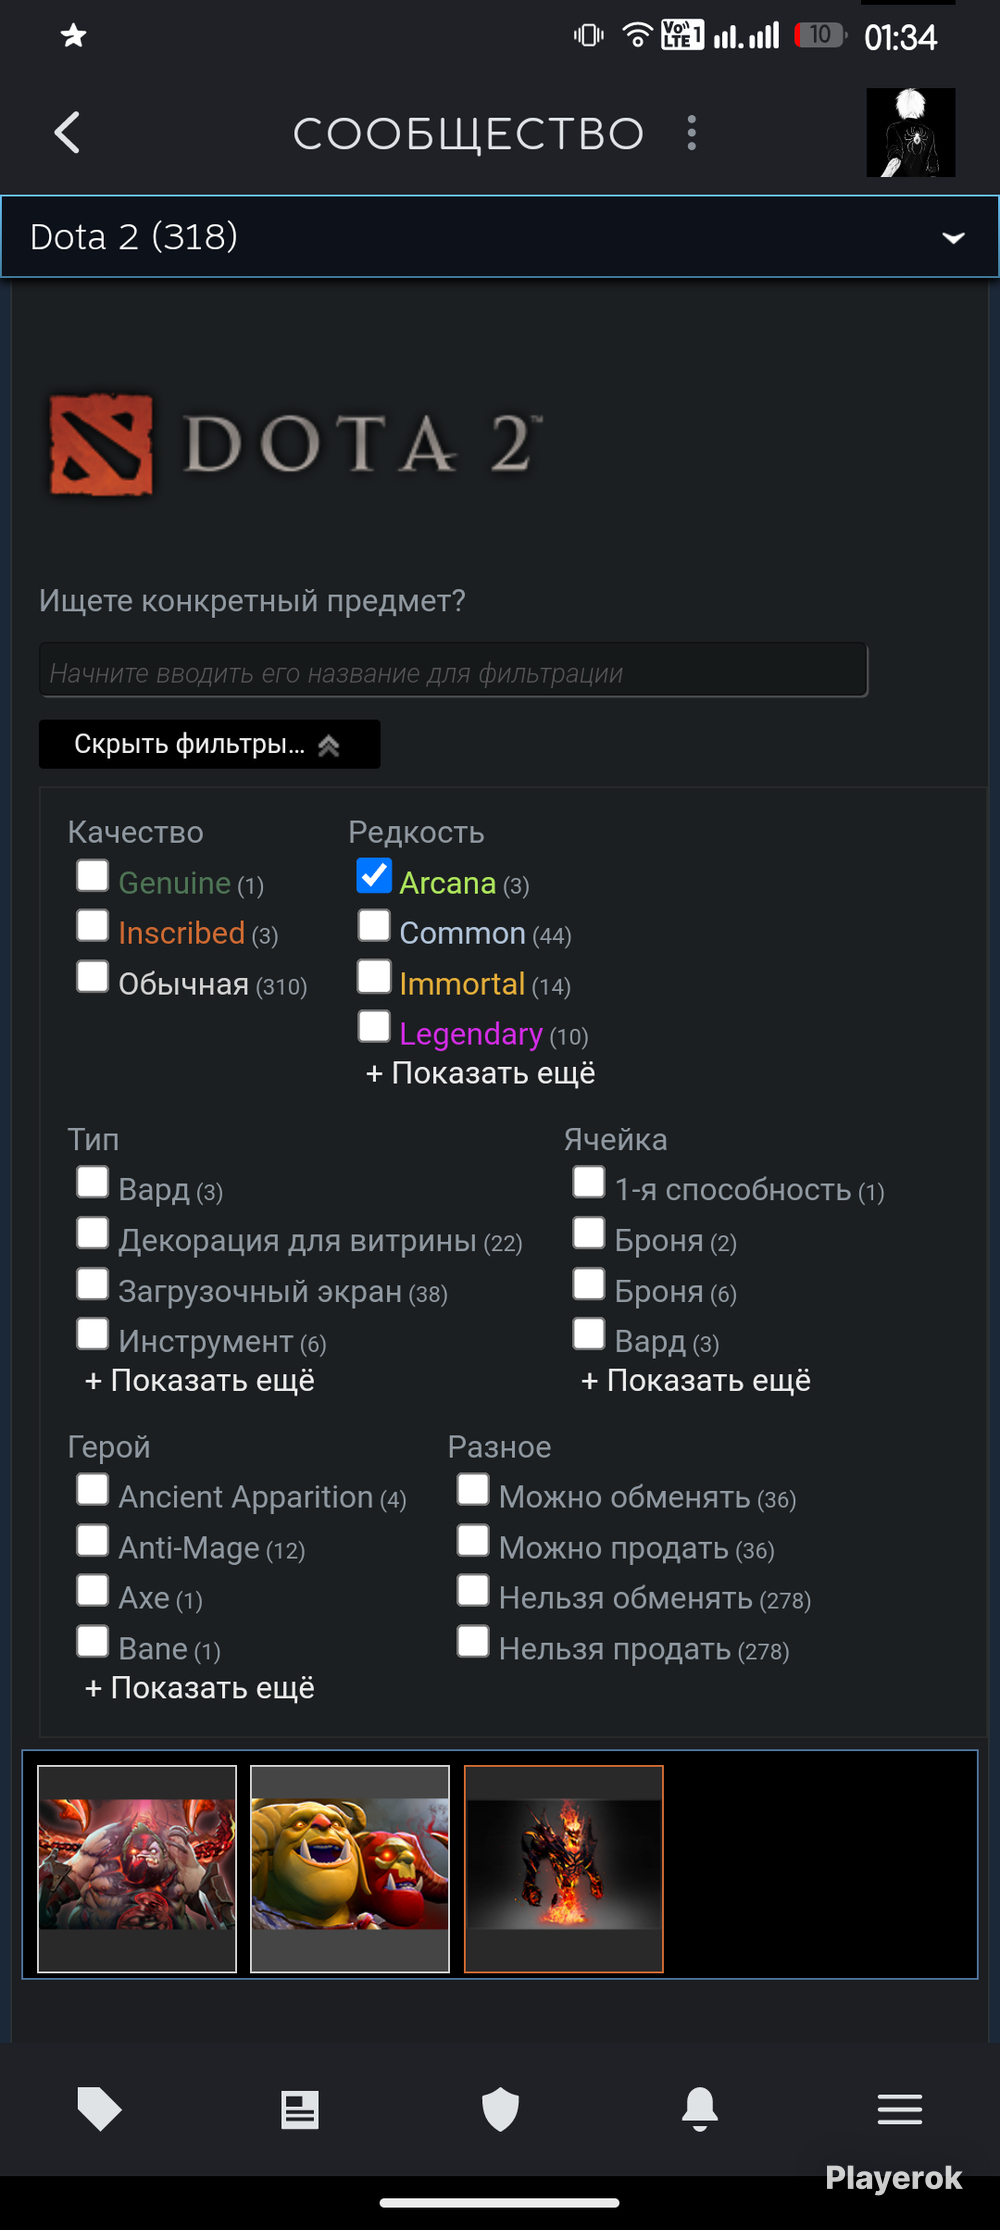Open the hamburger menu icon

900,2109
